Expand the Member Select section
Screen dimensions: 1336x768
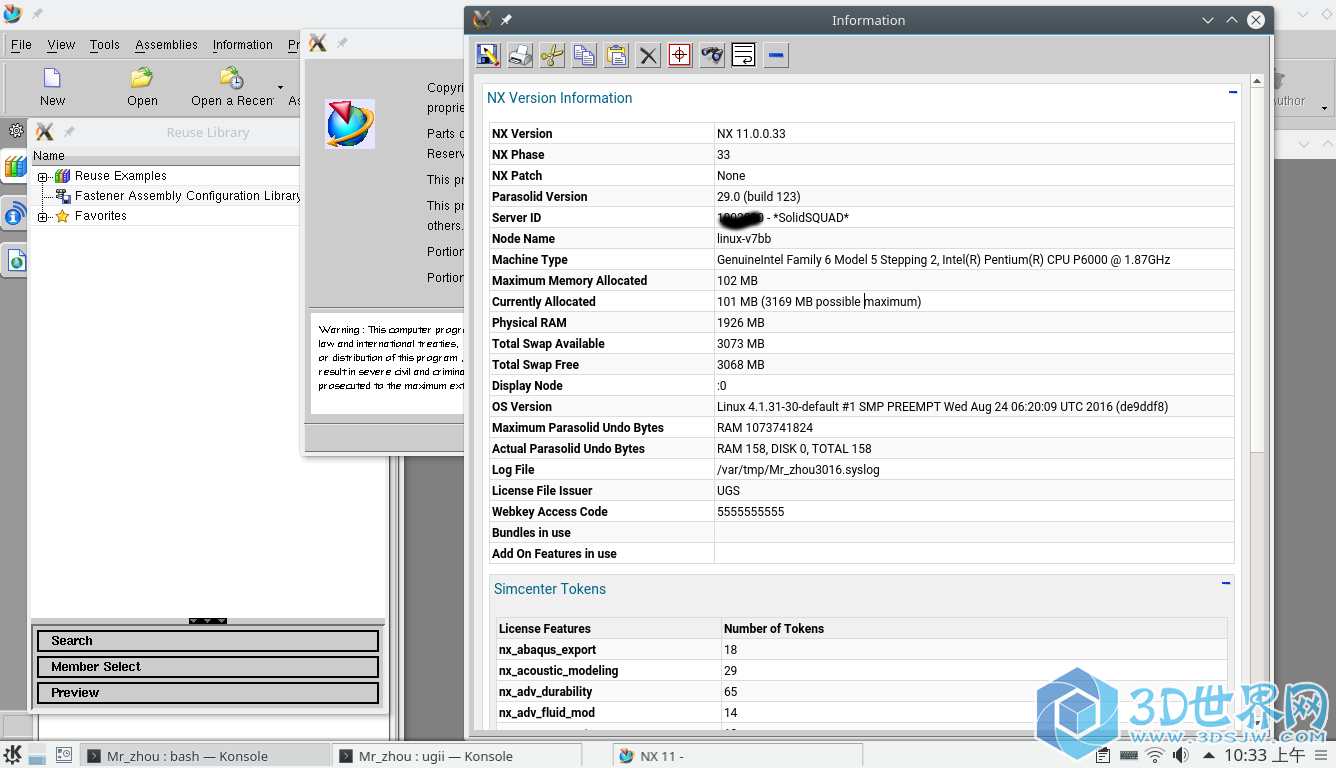pyautogui.click(x=208, y=667)
